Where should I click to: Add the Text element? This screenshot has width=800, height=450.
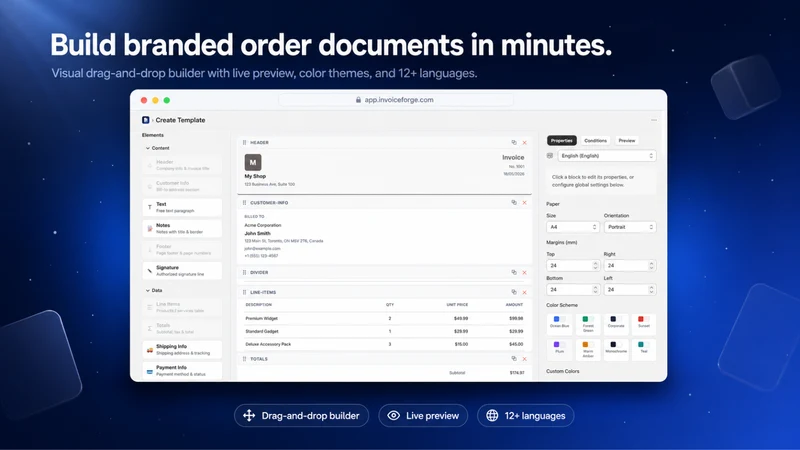pos(182,207)
